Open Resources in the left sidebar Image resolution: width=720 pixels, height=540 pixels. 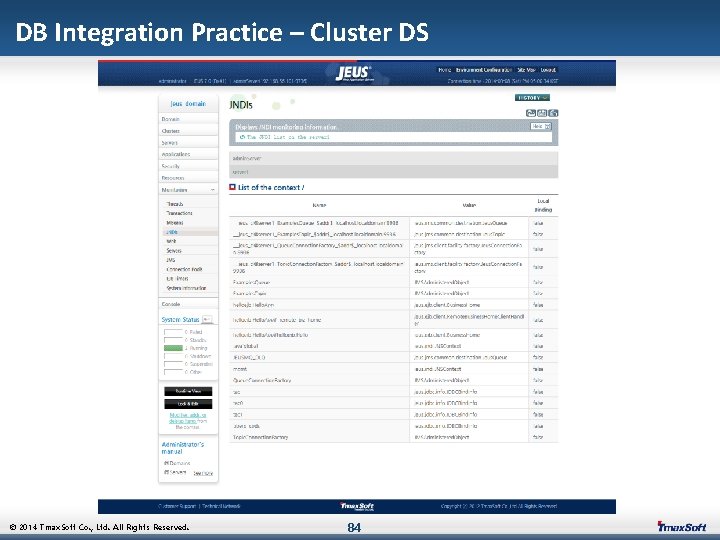click(x=188, y=178)
